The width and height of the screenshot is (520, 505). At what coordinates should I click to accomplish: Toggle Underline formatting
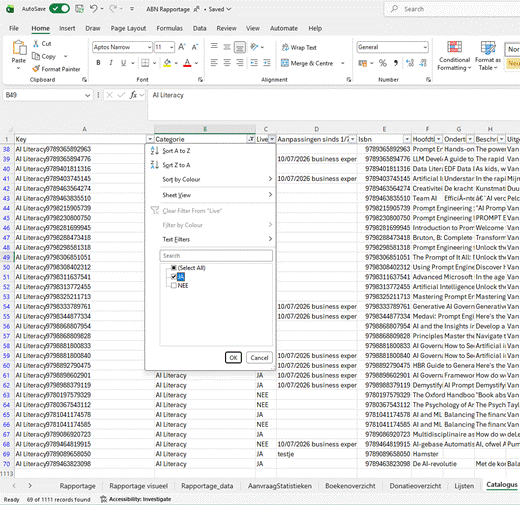(x=123, y=63)
